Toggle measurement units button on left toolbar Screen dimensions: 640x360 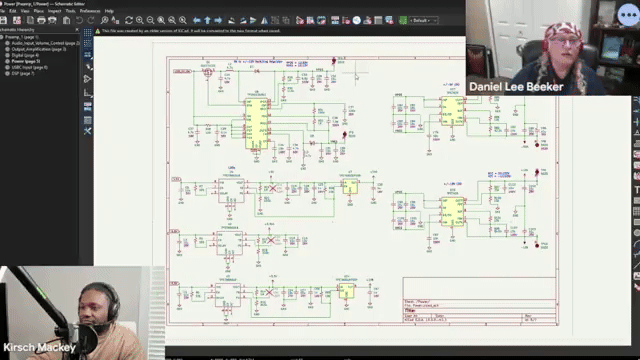(x=87, y=54)
